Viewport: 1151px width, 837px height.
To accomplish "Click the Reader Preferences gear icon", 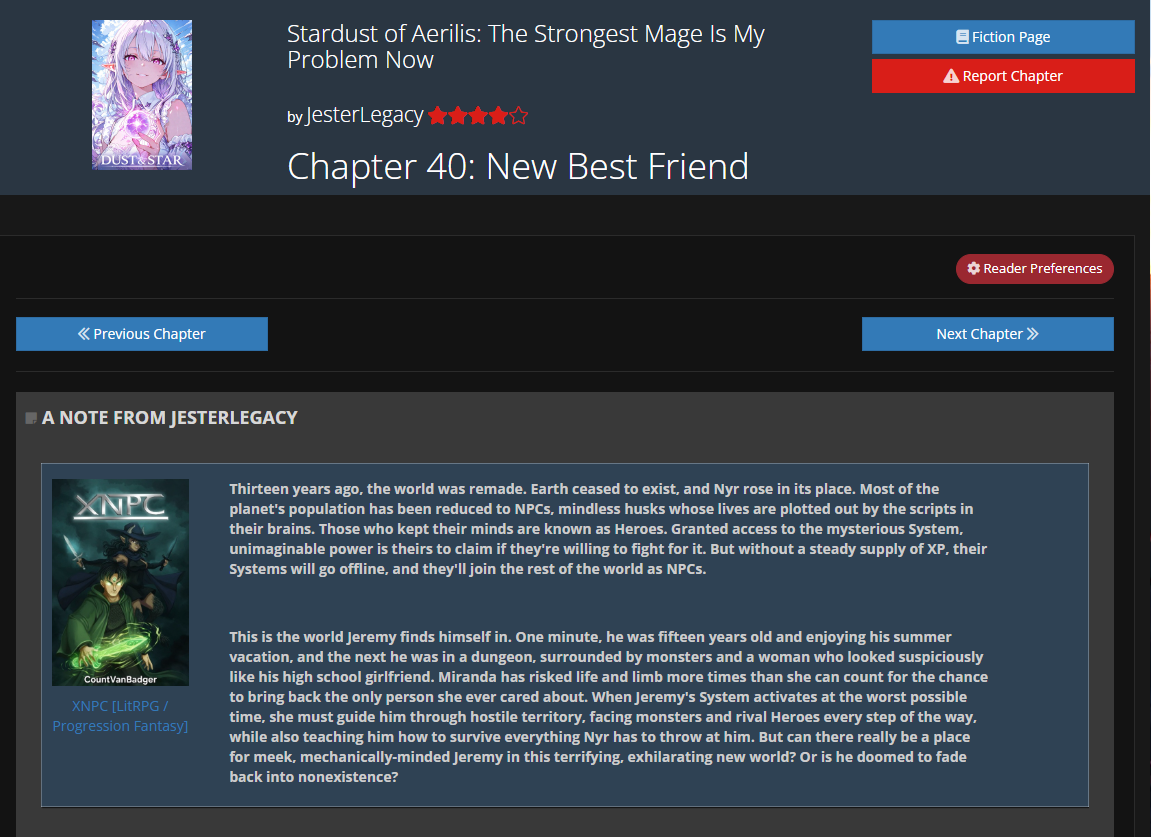I will (x=973, y=268).
